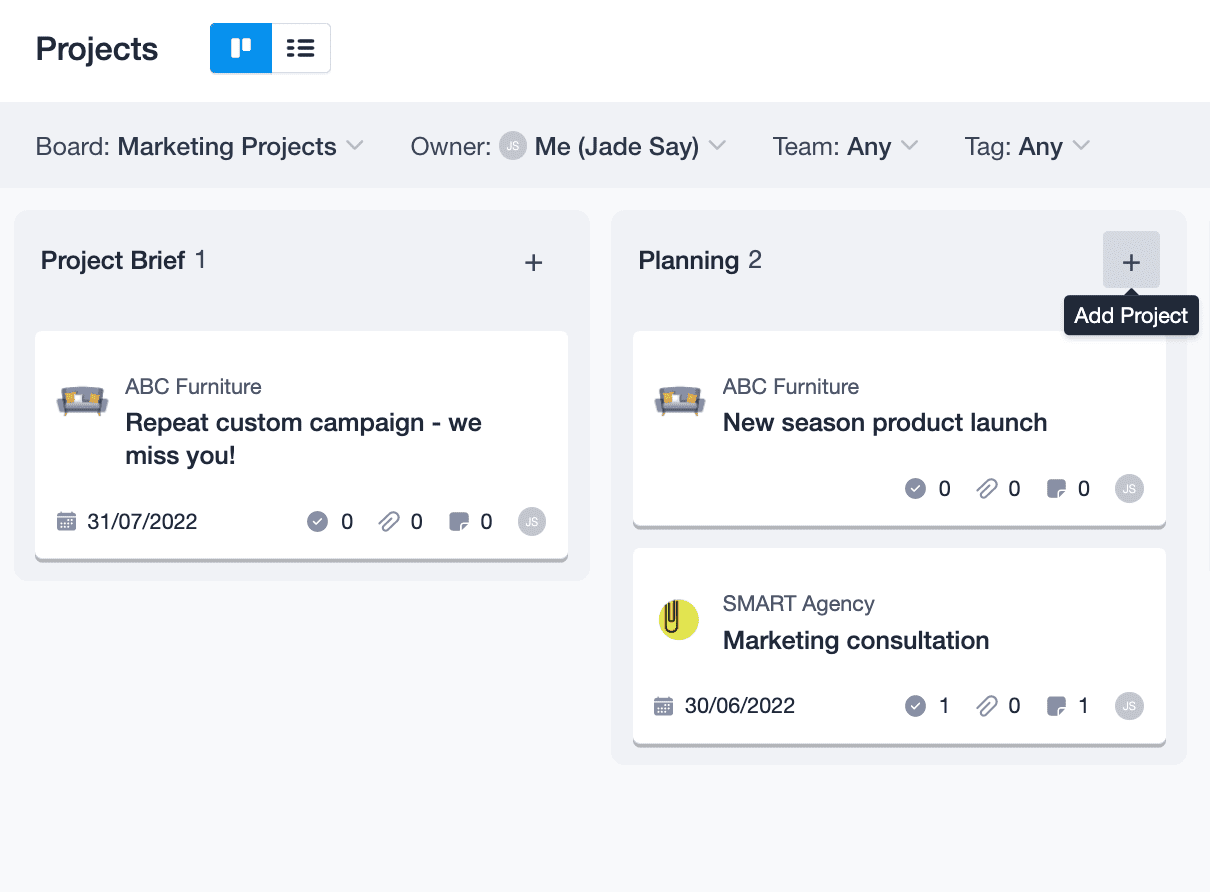Image resolution: width=1210 pixels, height=892 pixels.
Task: Click notes icon on New season product launch card
Action: click(x=1056, y=488)
